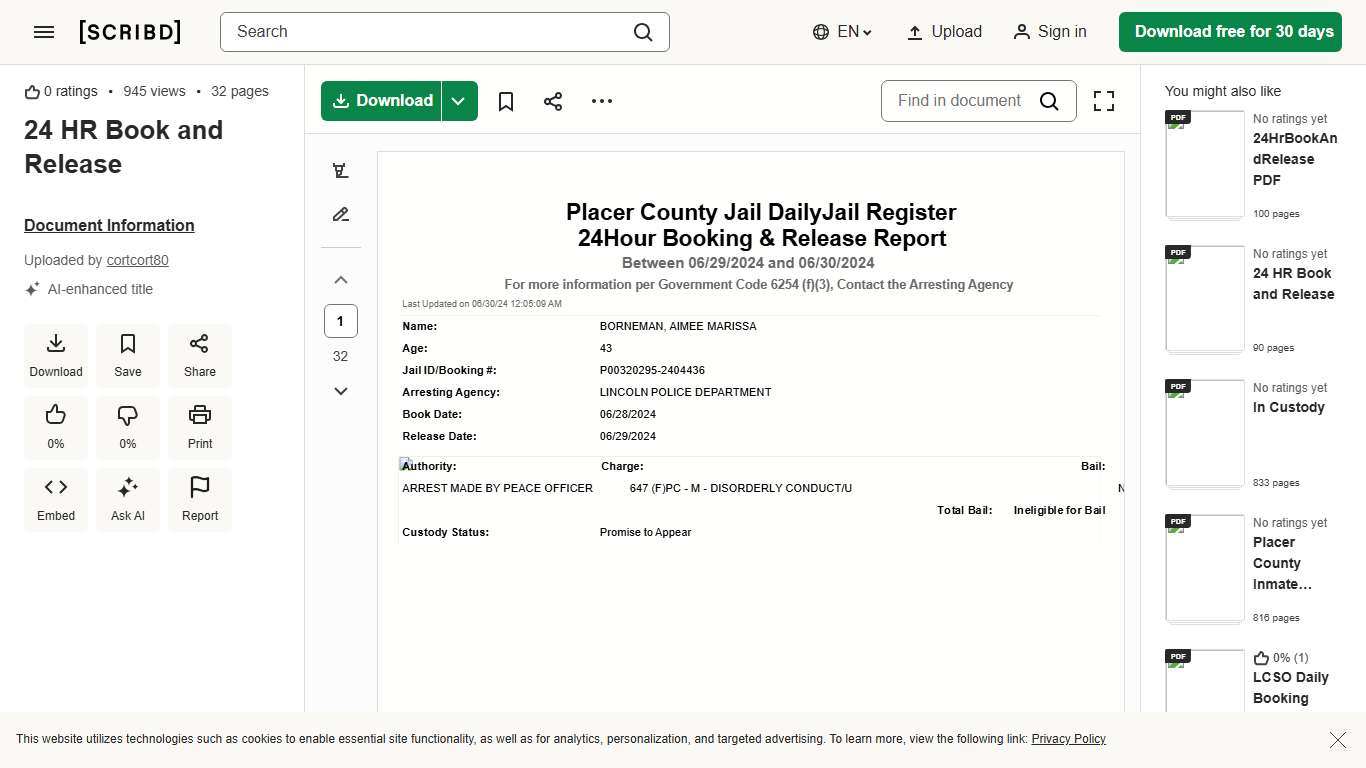Viewport: 1366px width, 768px height.
Task: Click the Scribd logo
Action: point(129,31)
